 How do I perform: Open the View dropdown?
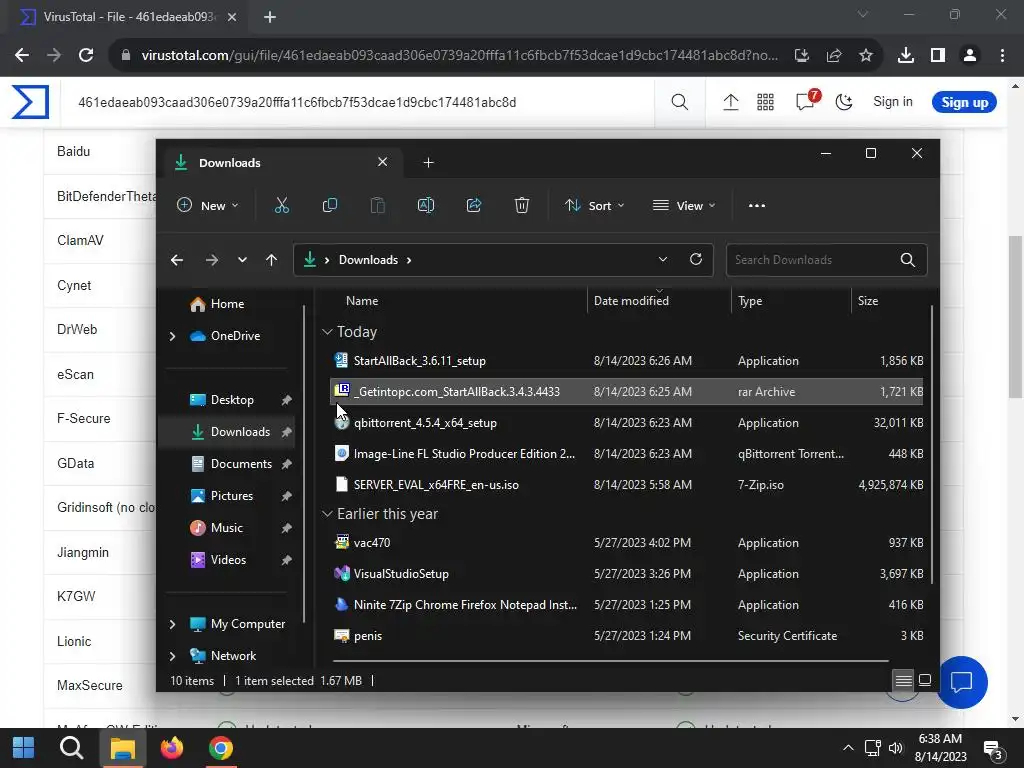pyautogui.click(x=684, y=206)
